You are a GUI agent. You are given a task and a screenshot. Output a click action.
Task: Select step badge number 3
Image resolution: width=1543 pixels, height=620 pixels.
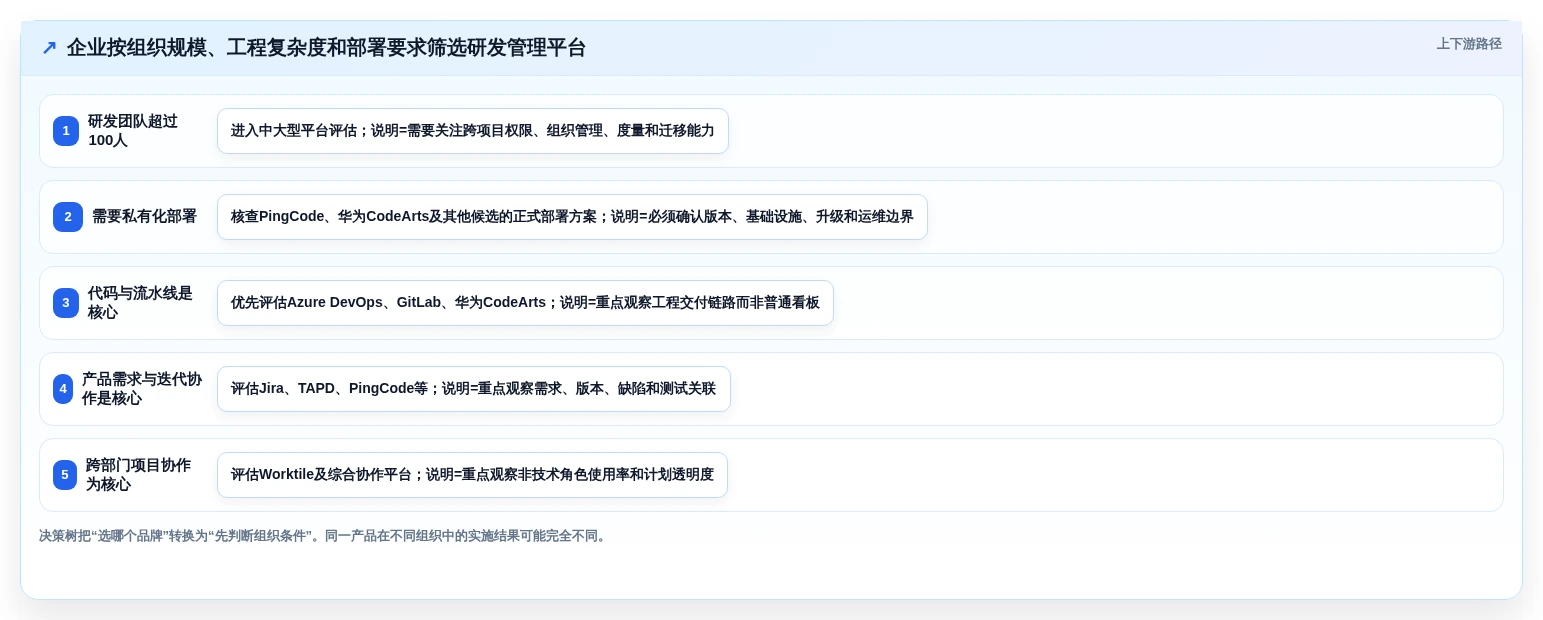tap(66, 303)
